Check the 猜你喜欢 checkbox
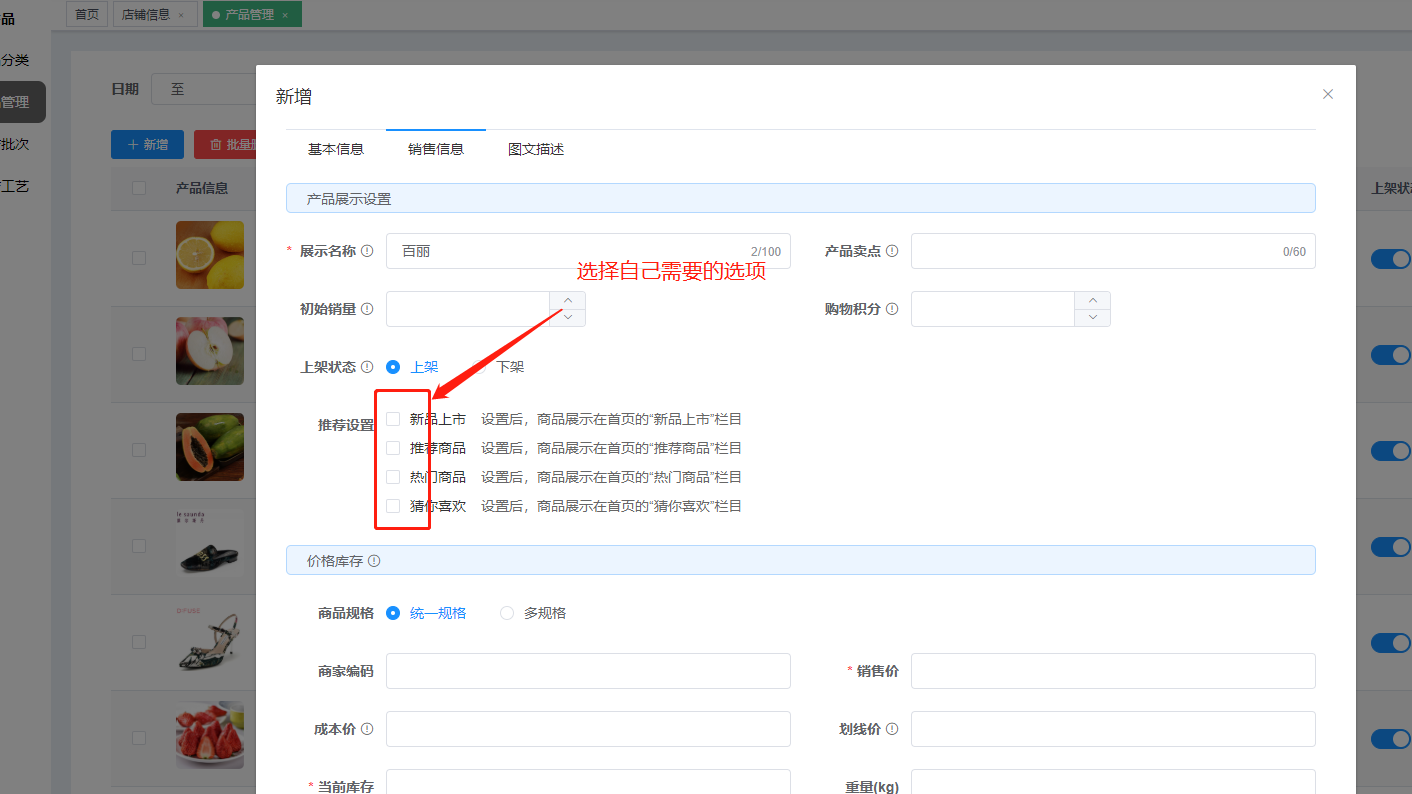1412x794 pixels. coord(393,506)
